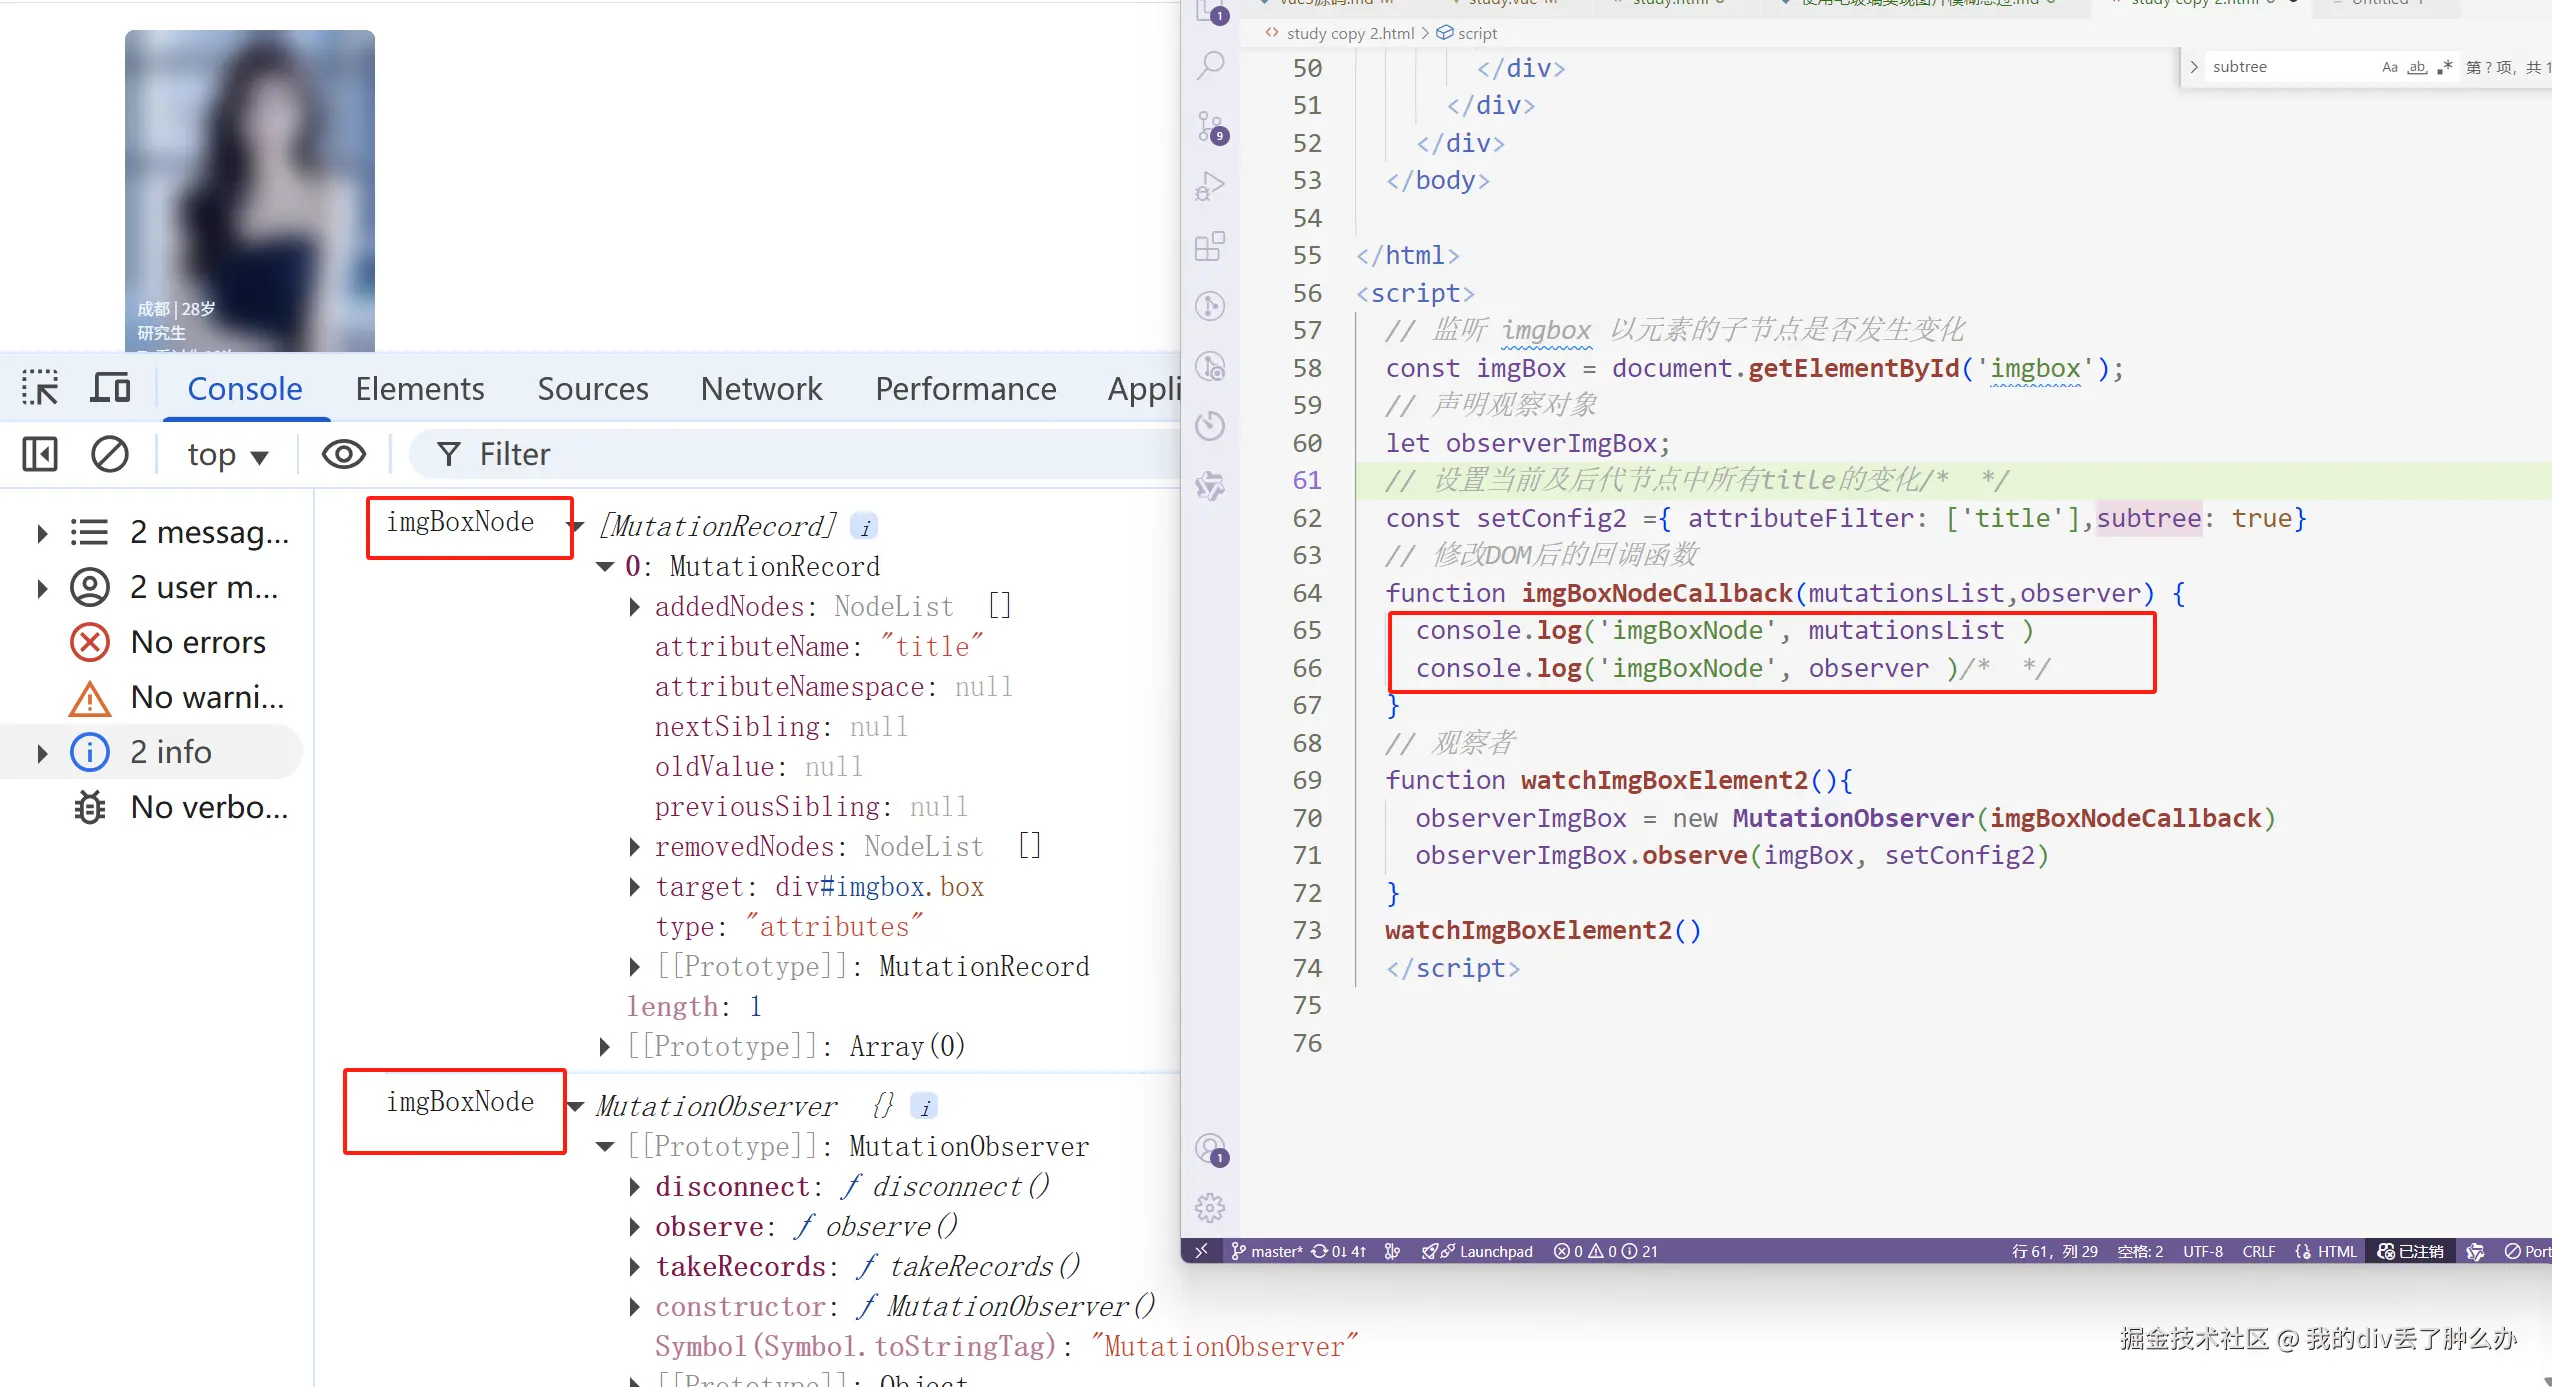The width and height of the screenshot is (2552, 1387).
Task: Toggle the device toolbar icon
Action: (x=110, y=388)
